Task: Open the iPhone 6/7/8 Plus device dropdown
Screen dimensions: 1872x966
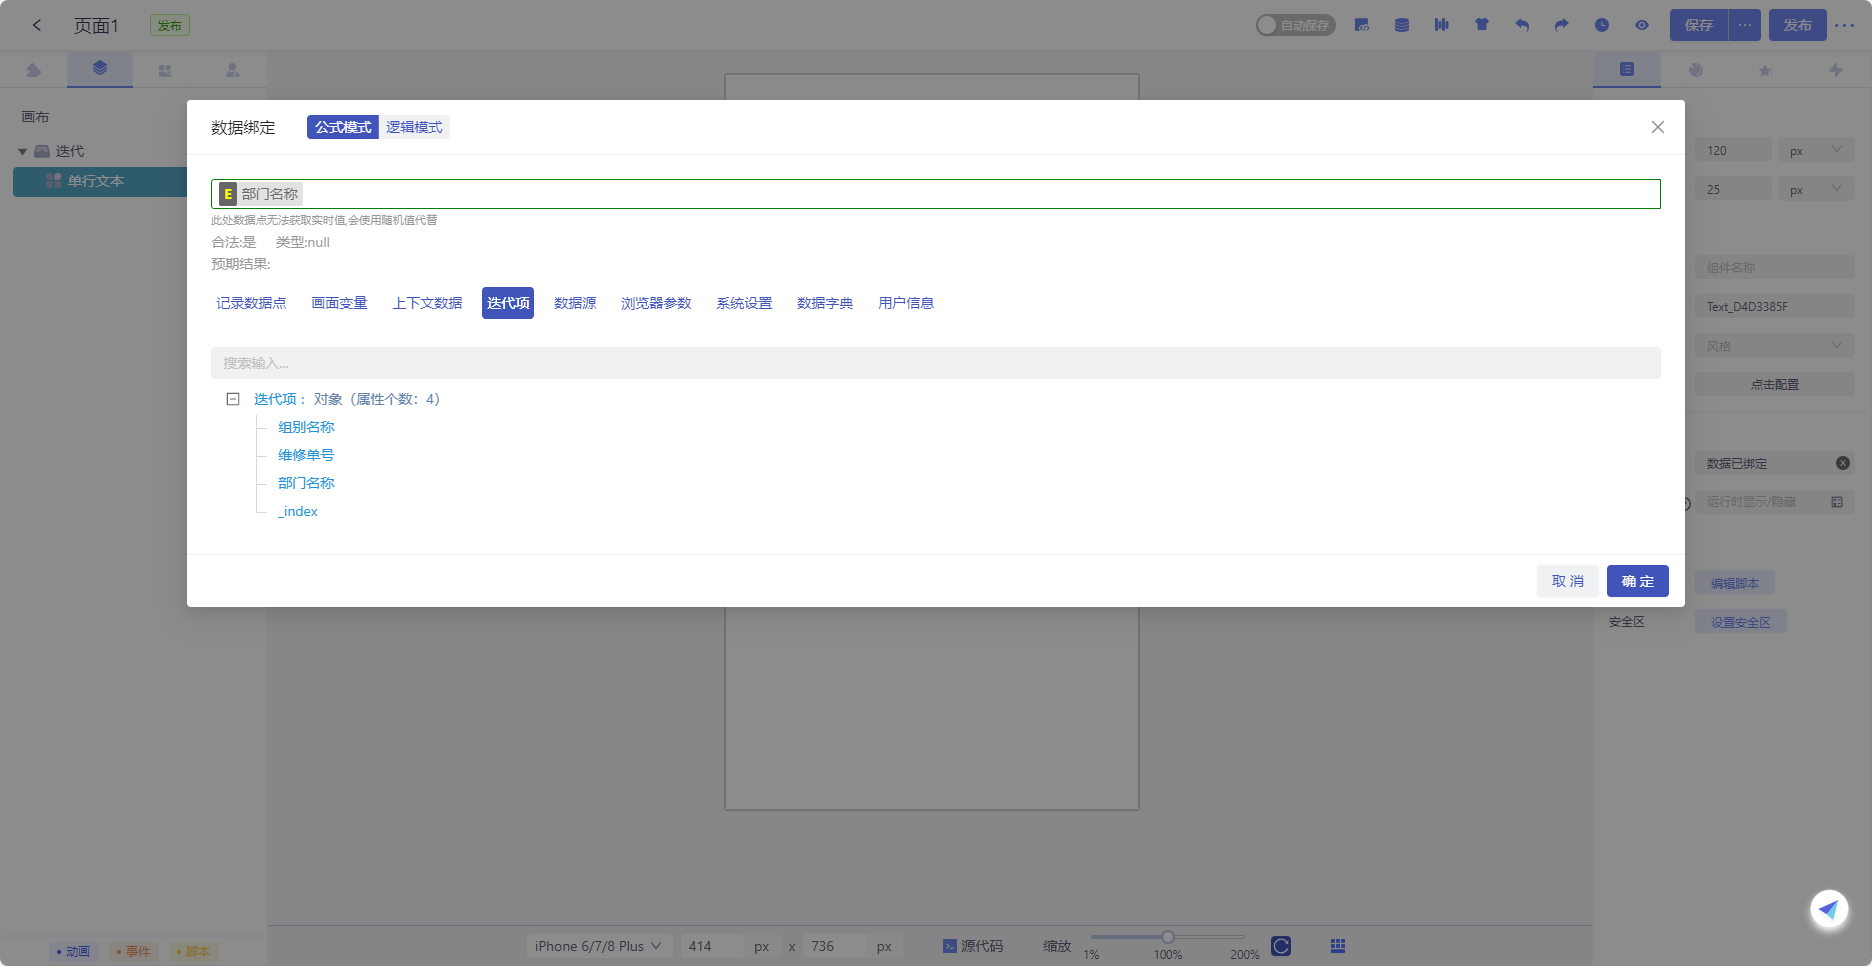Action: pyautogui.click(x=598, y=946)
